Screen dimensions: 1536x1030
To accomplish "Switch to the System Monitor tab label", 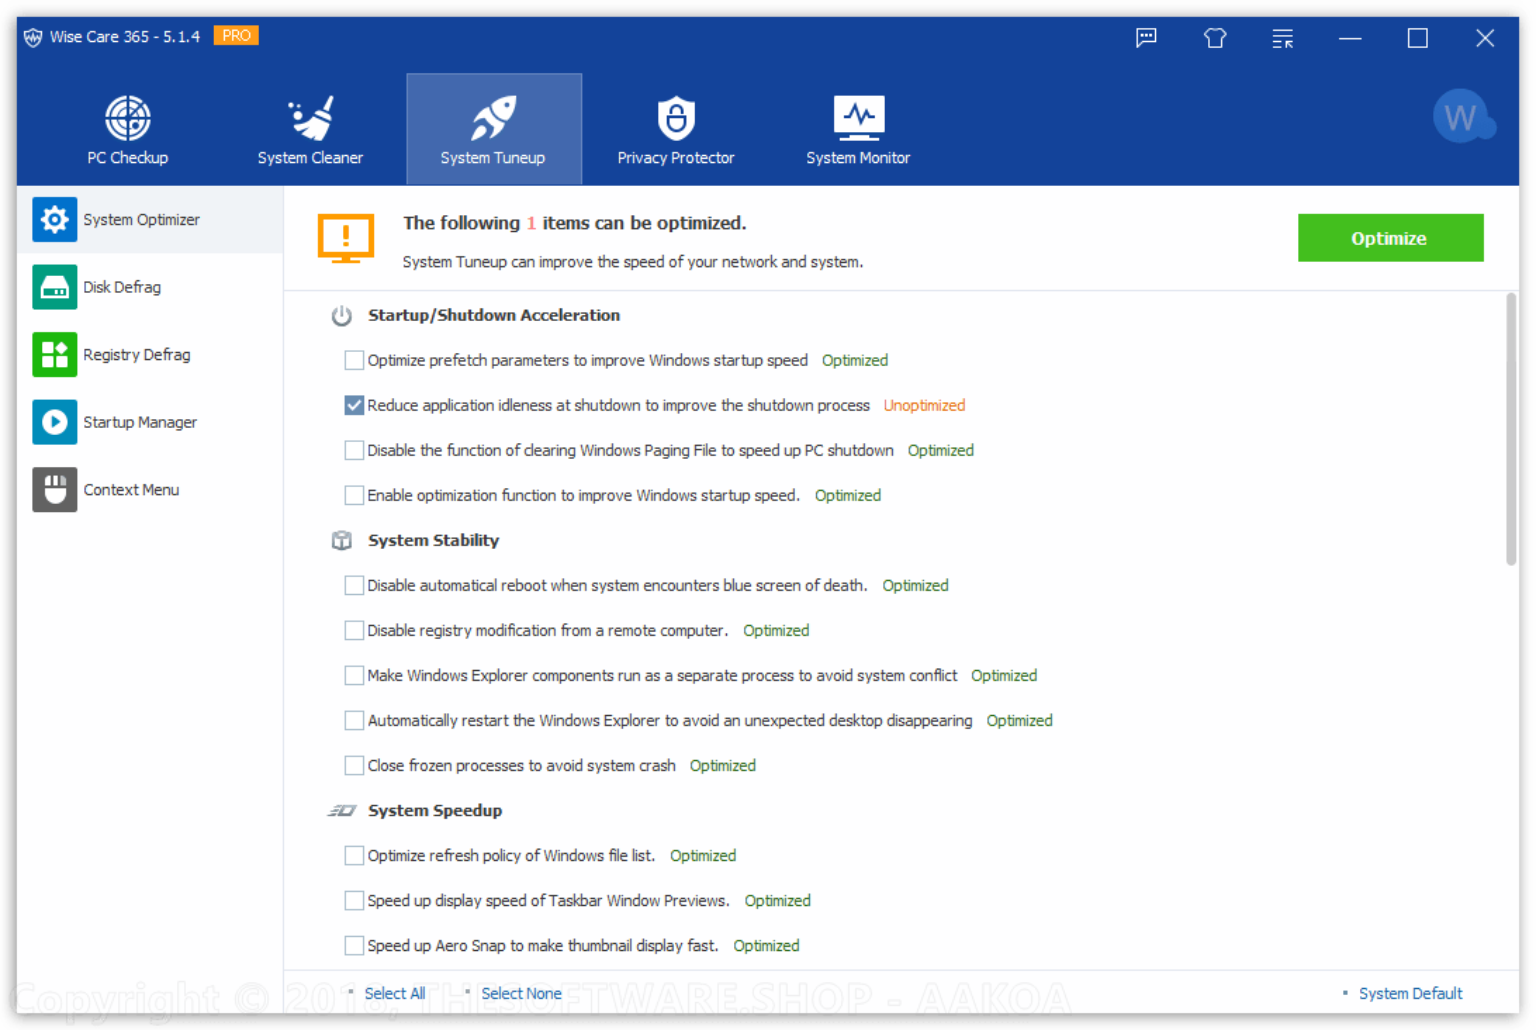I will click(859, 158).
